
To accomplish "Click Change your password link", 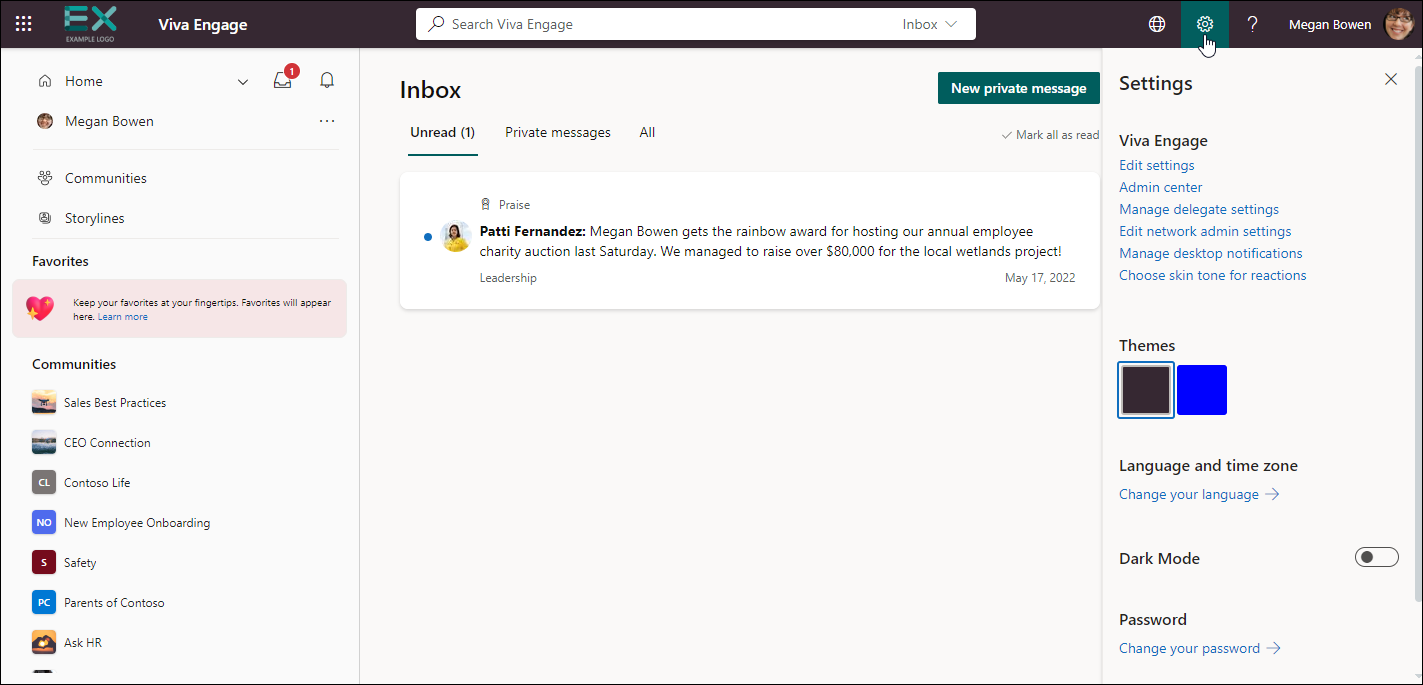I will (1200, 648).
